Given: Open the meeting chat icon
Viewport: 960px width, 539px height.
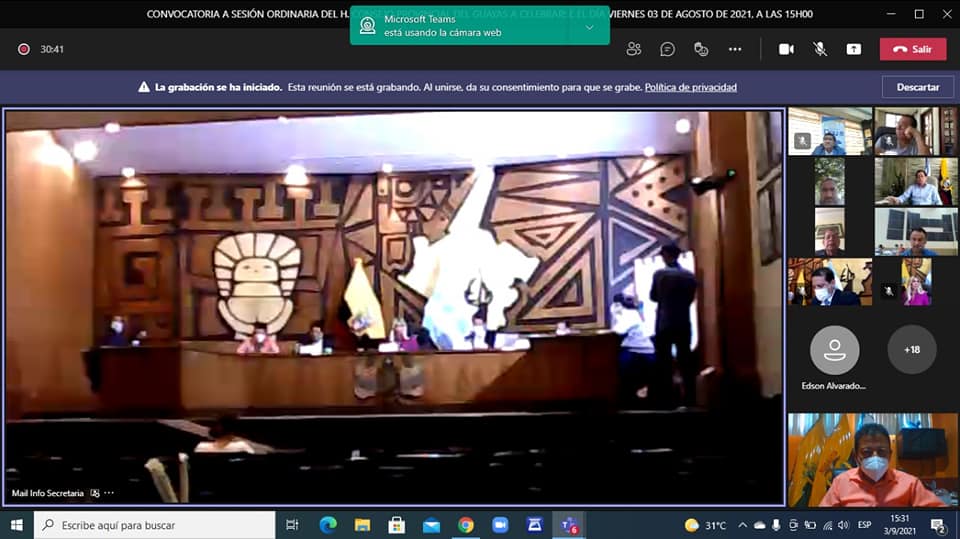Looking at the screenshot, I should [x=667, y=49].
